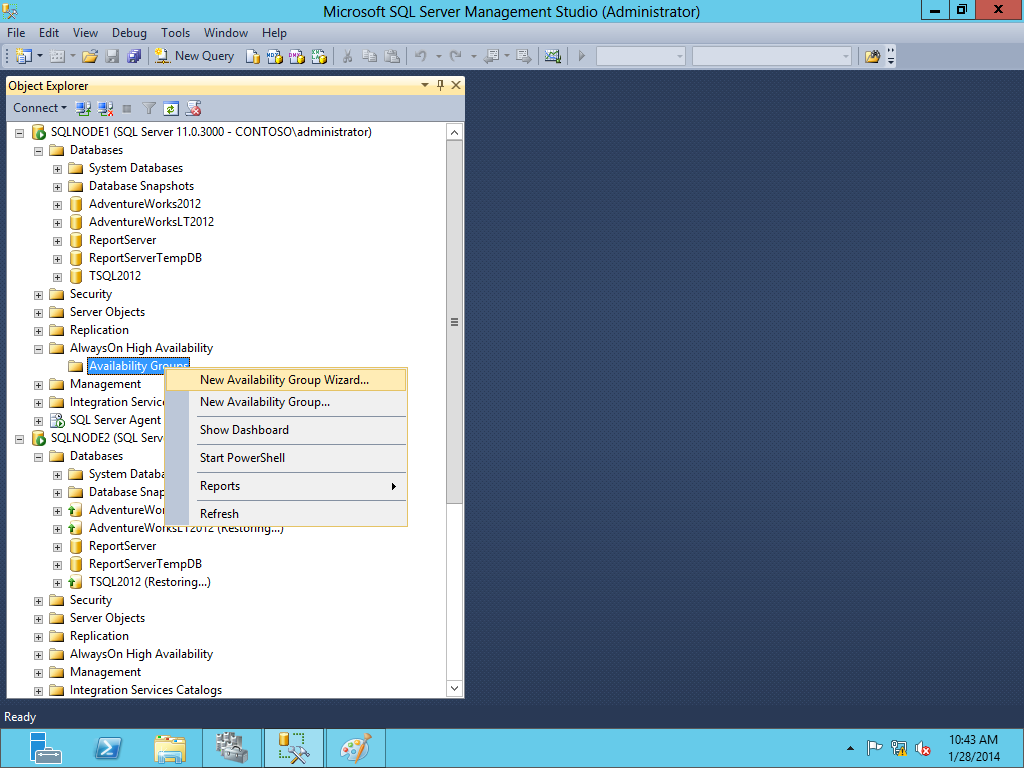The width and height of the screenshot is (1024, 768).
Task: Choose Refresh in the context menu
Action: pos(286,514)
